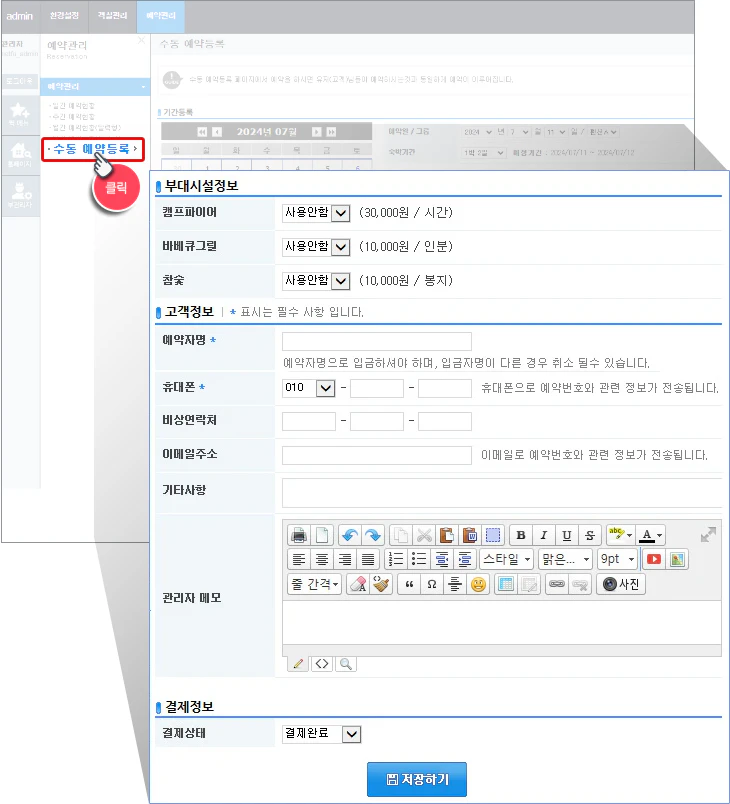Justify text in memo editor

coord(368,559)
